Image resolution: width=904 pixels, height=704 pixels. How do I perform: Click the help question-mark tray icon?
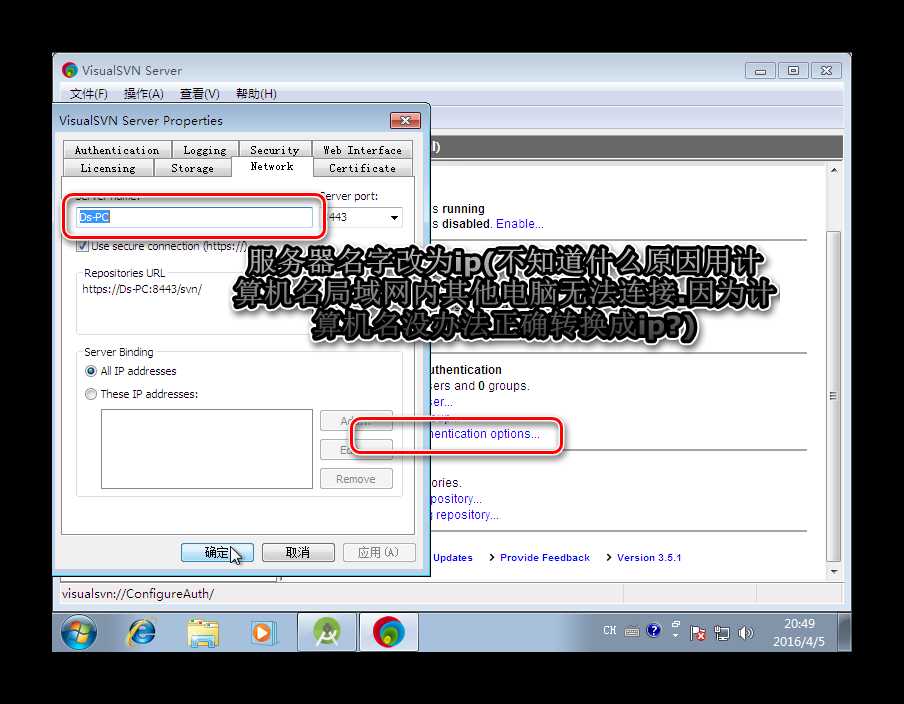point(653,630)
